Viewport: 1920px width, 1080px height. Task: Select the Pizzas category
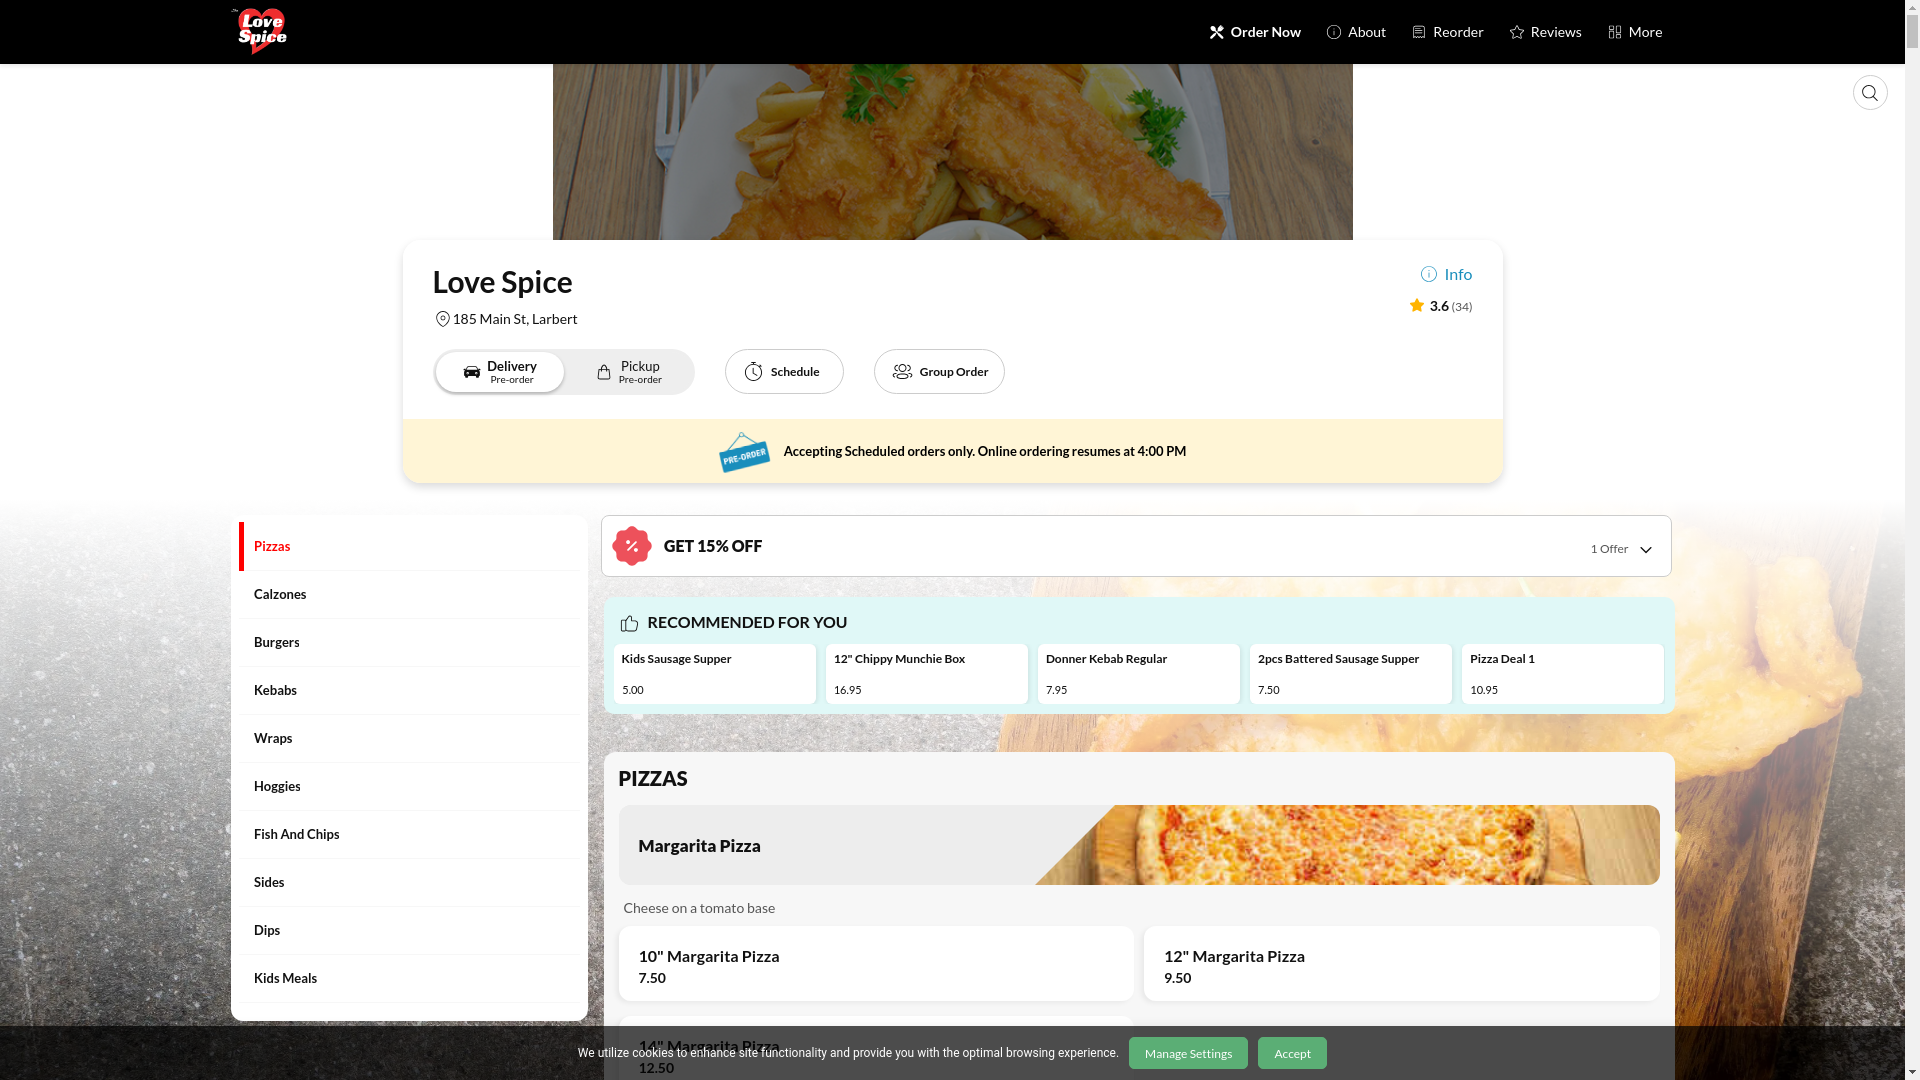tap(409, 547)
